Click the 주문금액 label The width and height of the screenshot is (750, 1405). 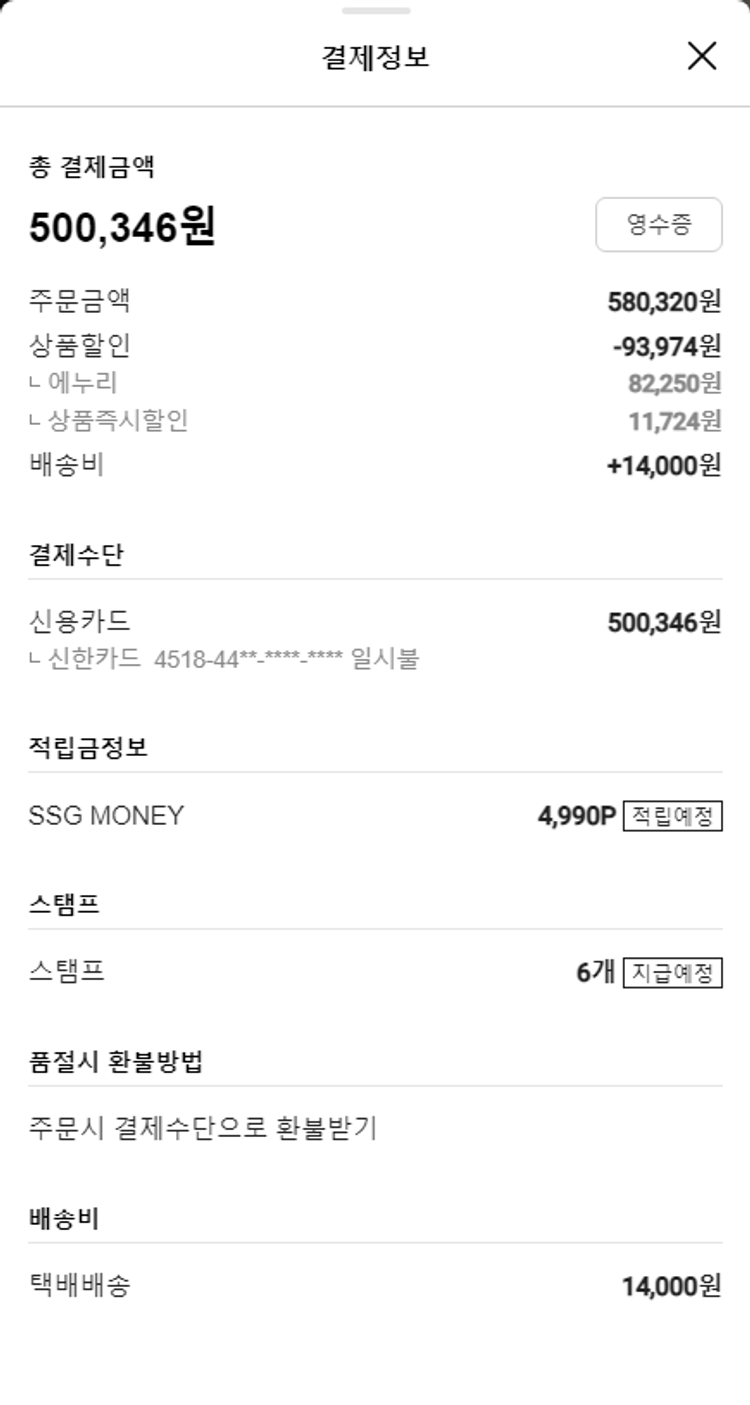pos(80,301)
